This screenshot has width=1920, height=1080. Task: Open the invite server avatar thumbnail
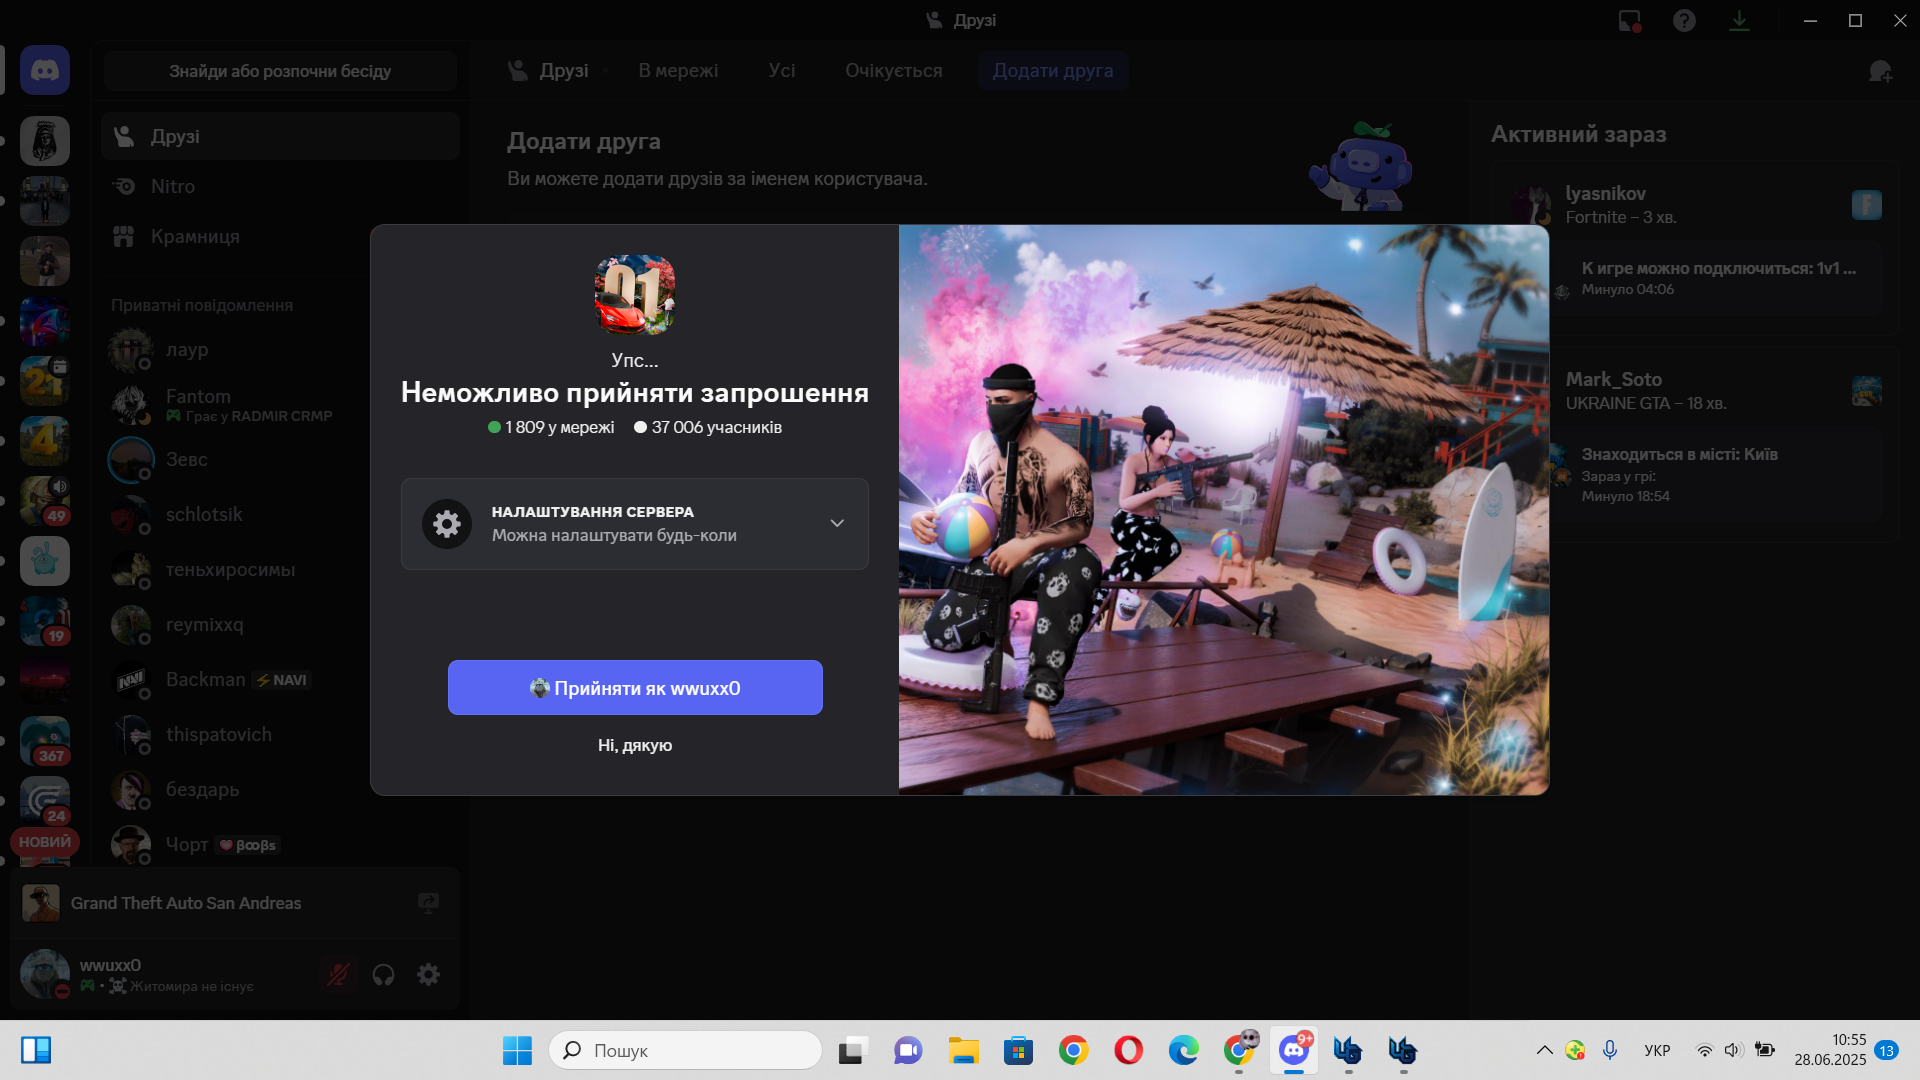tap(635, 295)
